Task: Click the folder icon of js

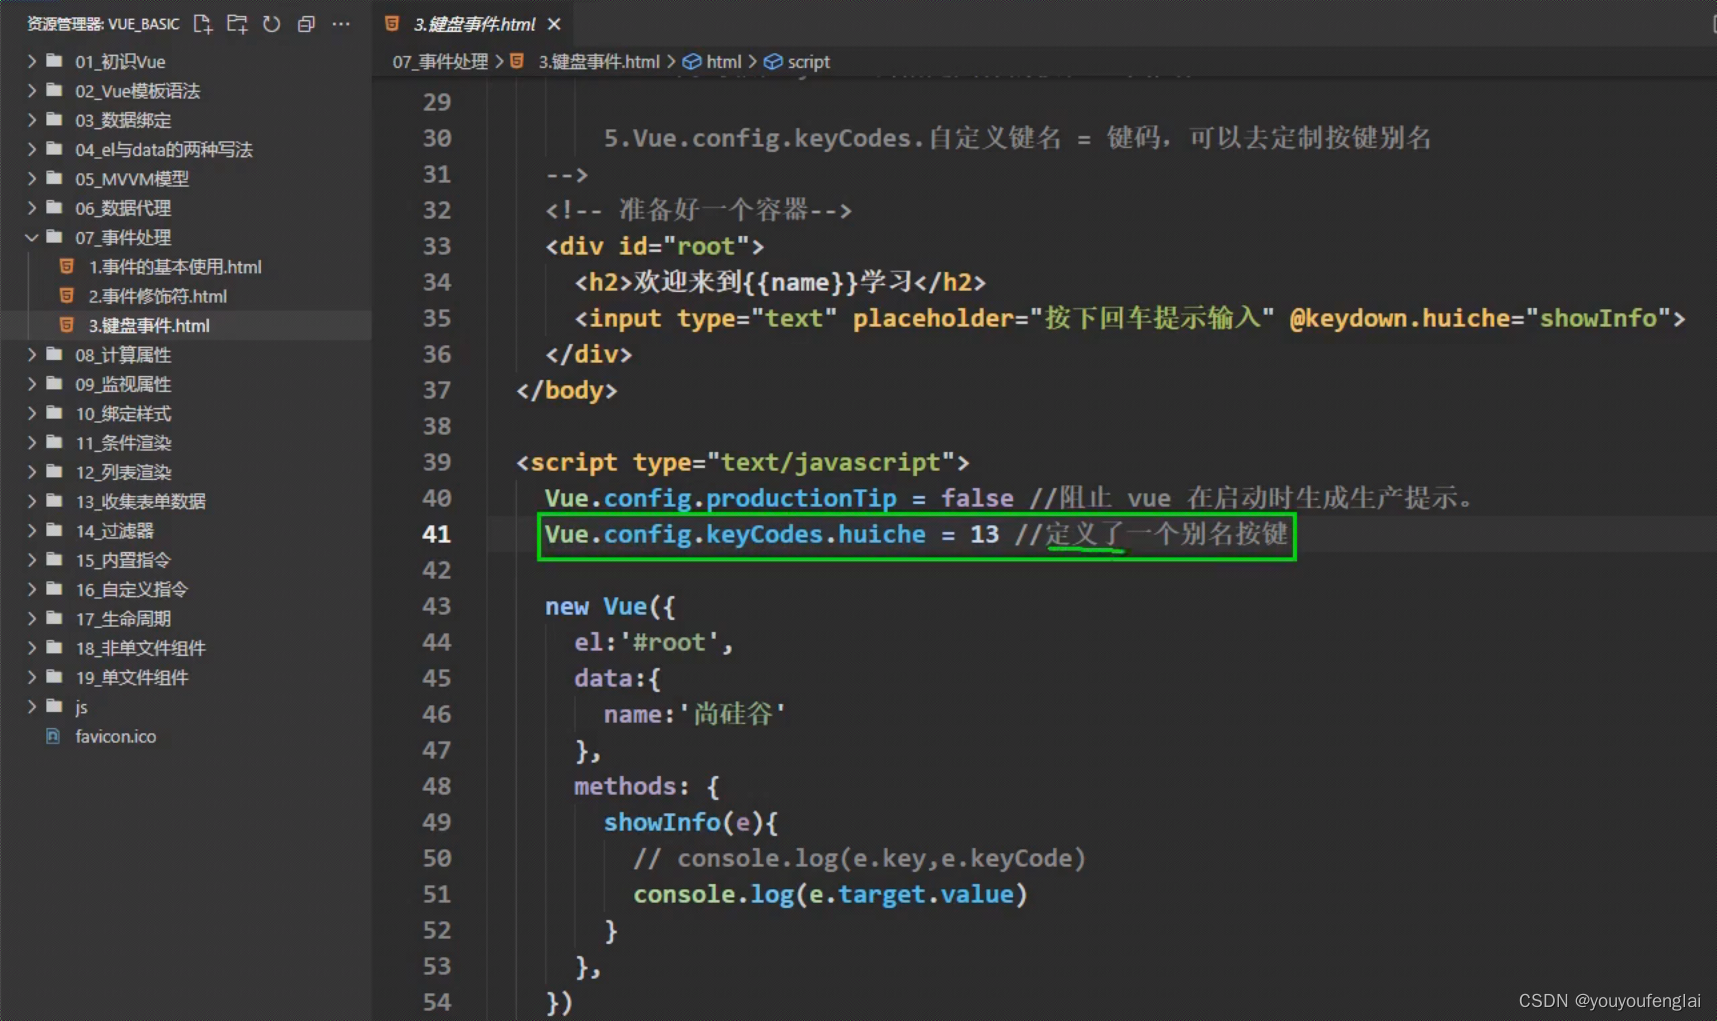Action: [x=55, y=706]
